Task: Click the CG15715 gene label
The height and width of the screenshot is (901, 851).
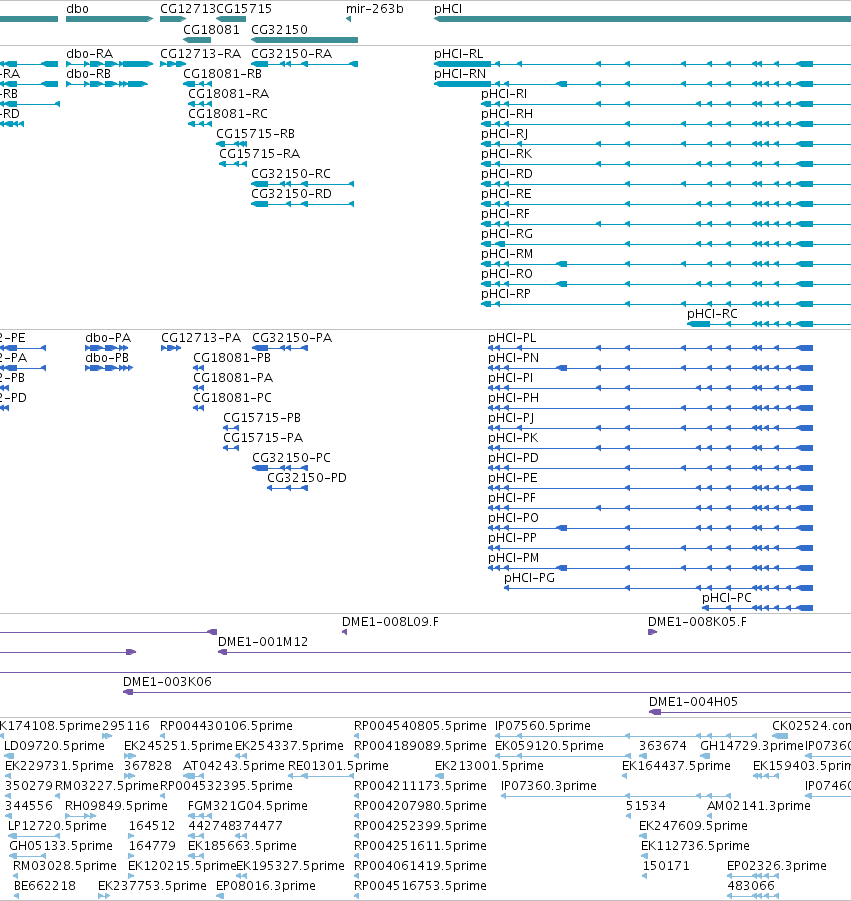Action: 244,9
